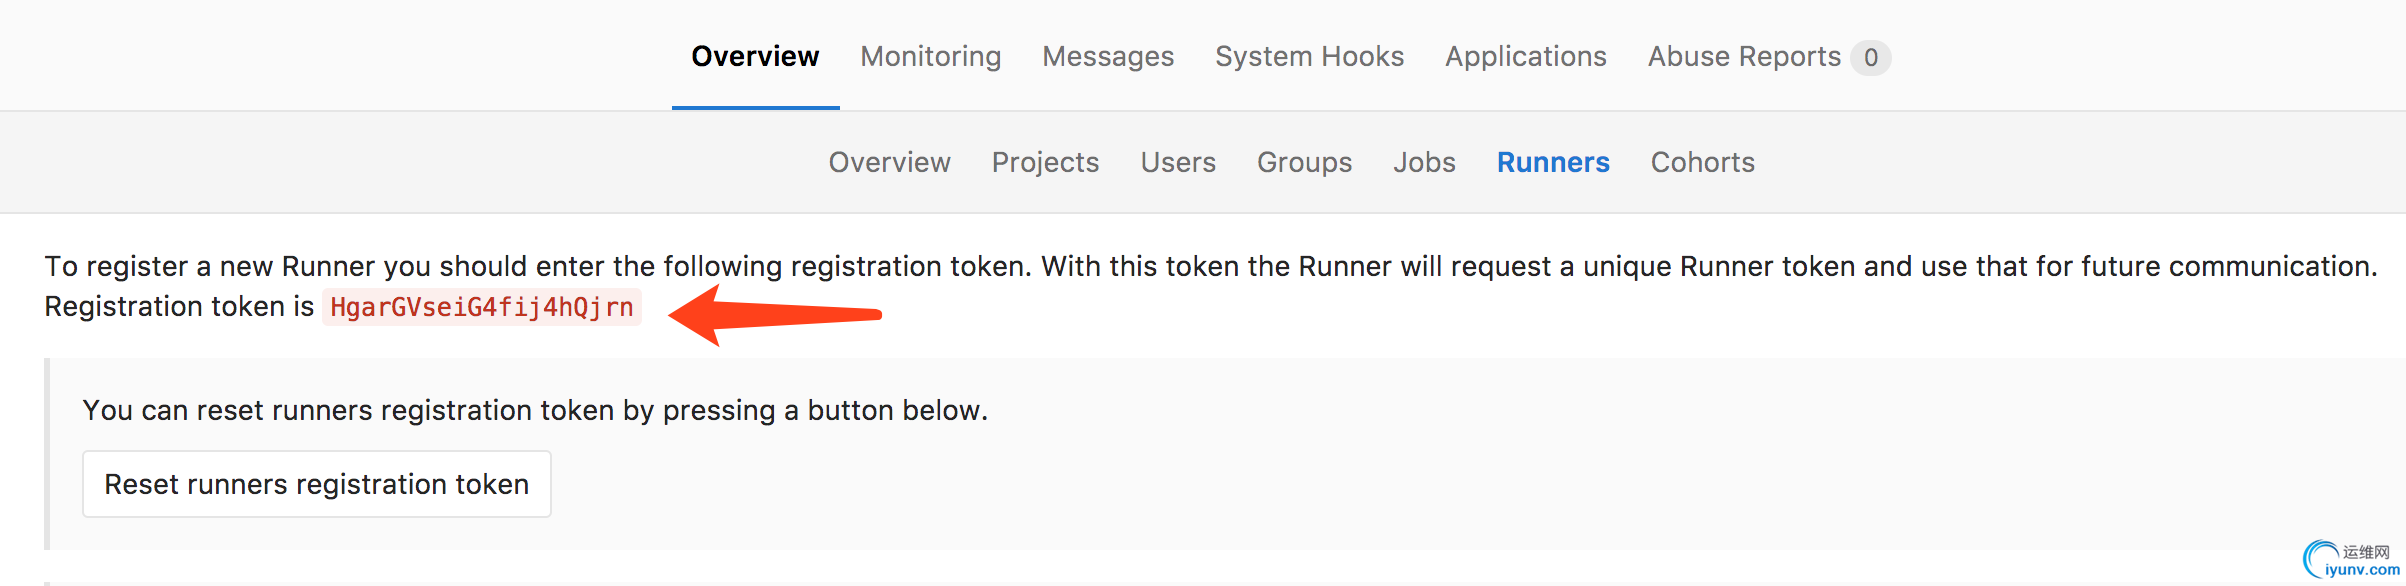The width and height of the screenshot is (2406, 586).
Task: Click Reset runners registration token button
Action: 316,484
